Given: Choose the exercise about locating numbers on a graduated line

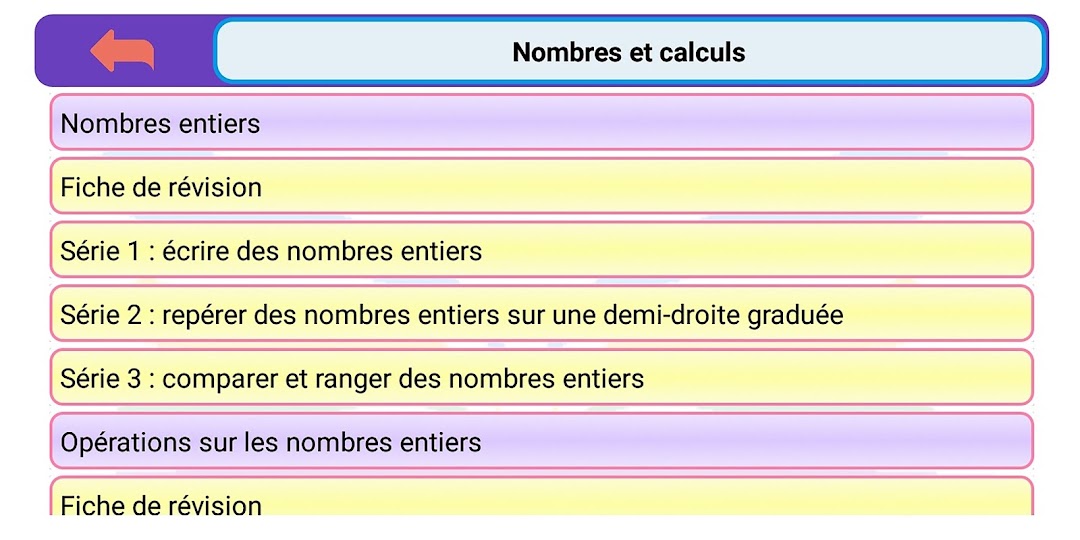Looking at the screenshot, I should (541, 313).
